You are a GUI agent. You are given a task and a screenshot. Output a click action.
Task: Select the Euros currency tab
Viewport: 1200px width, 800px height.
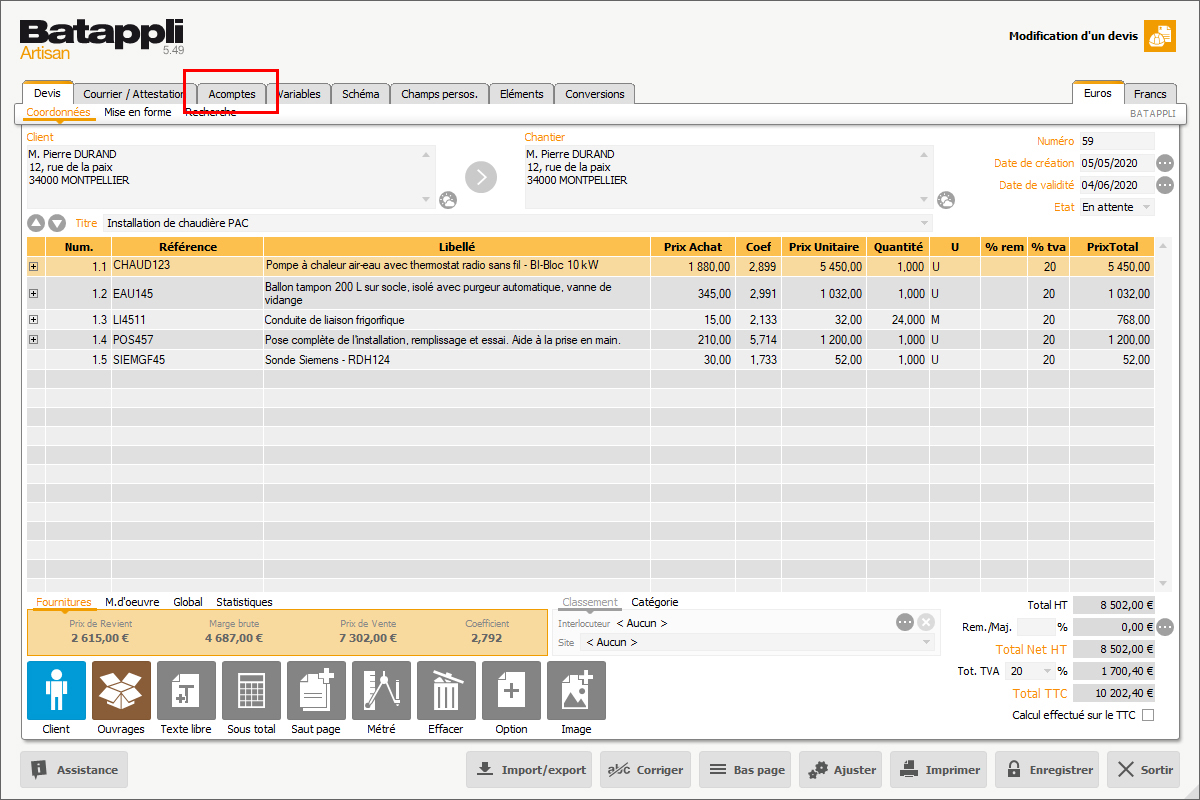(x=1097, y=92)
